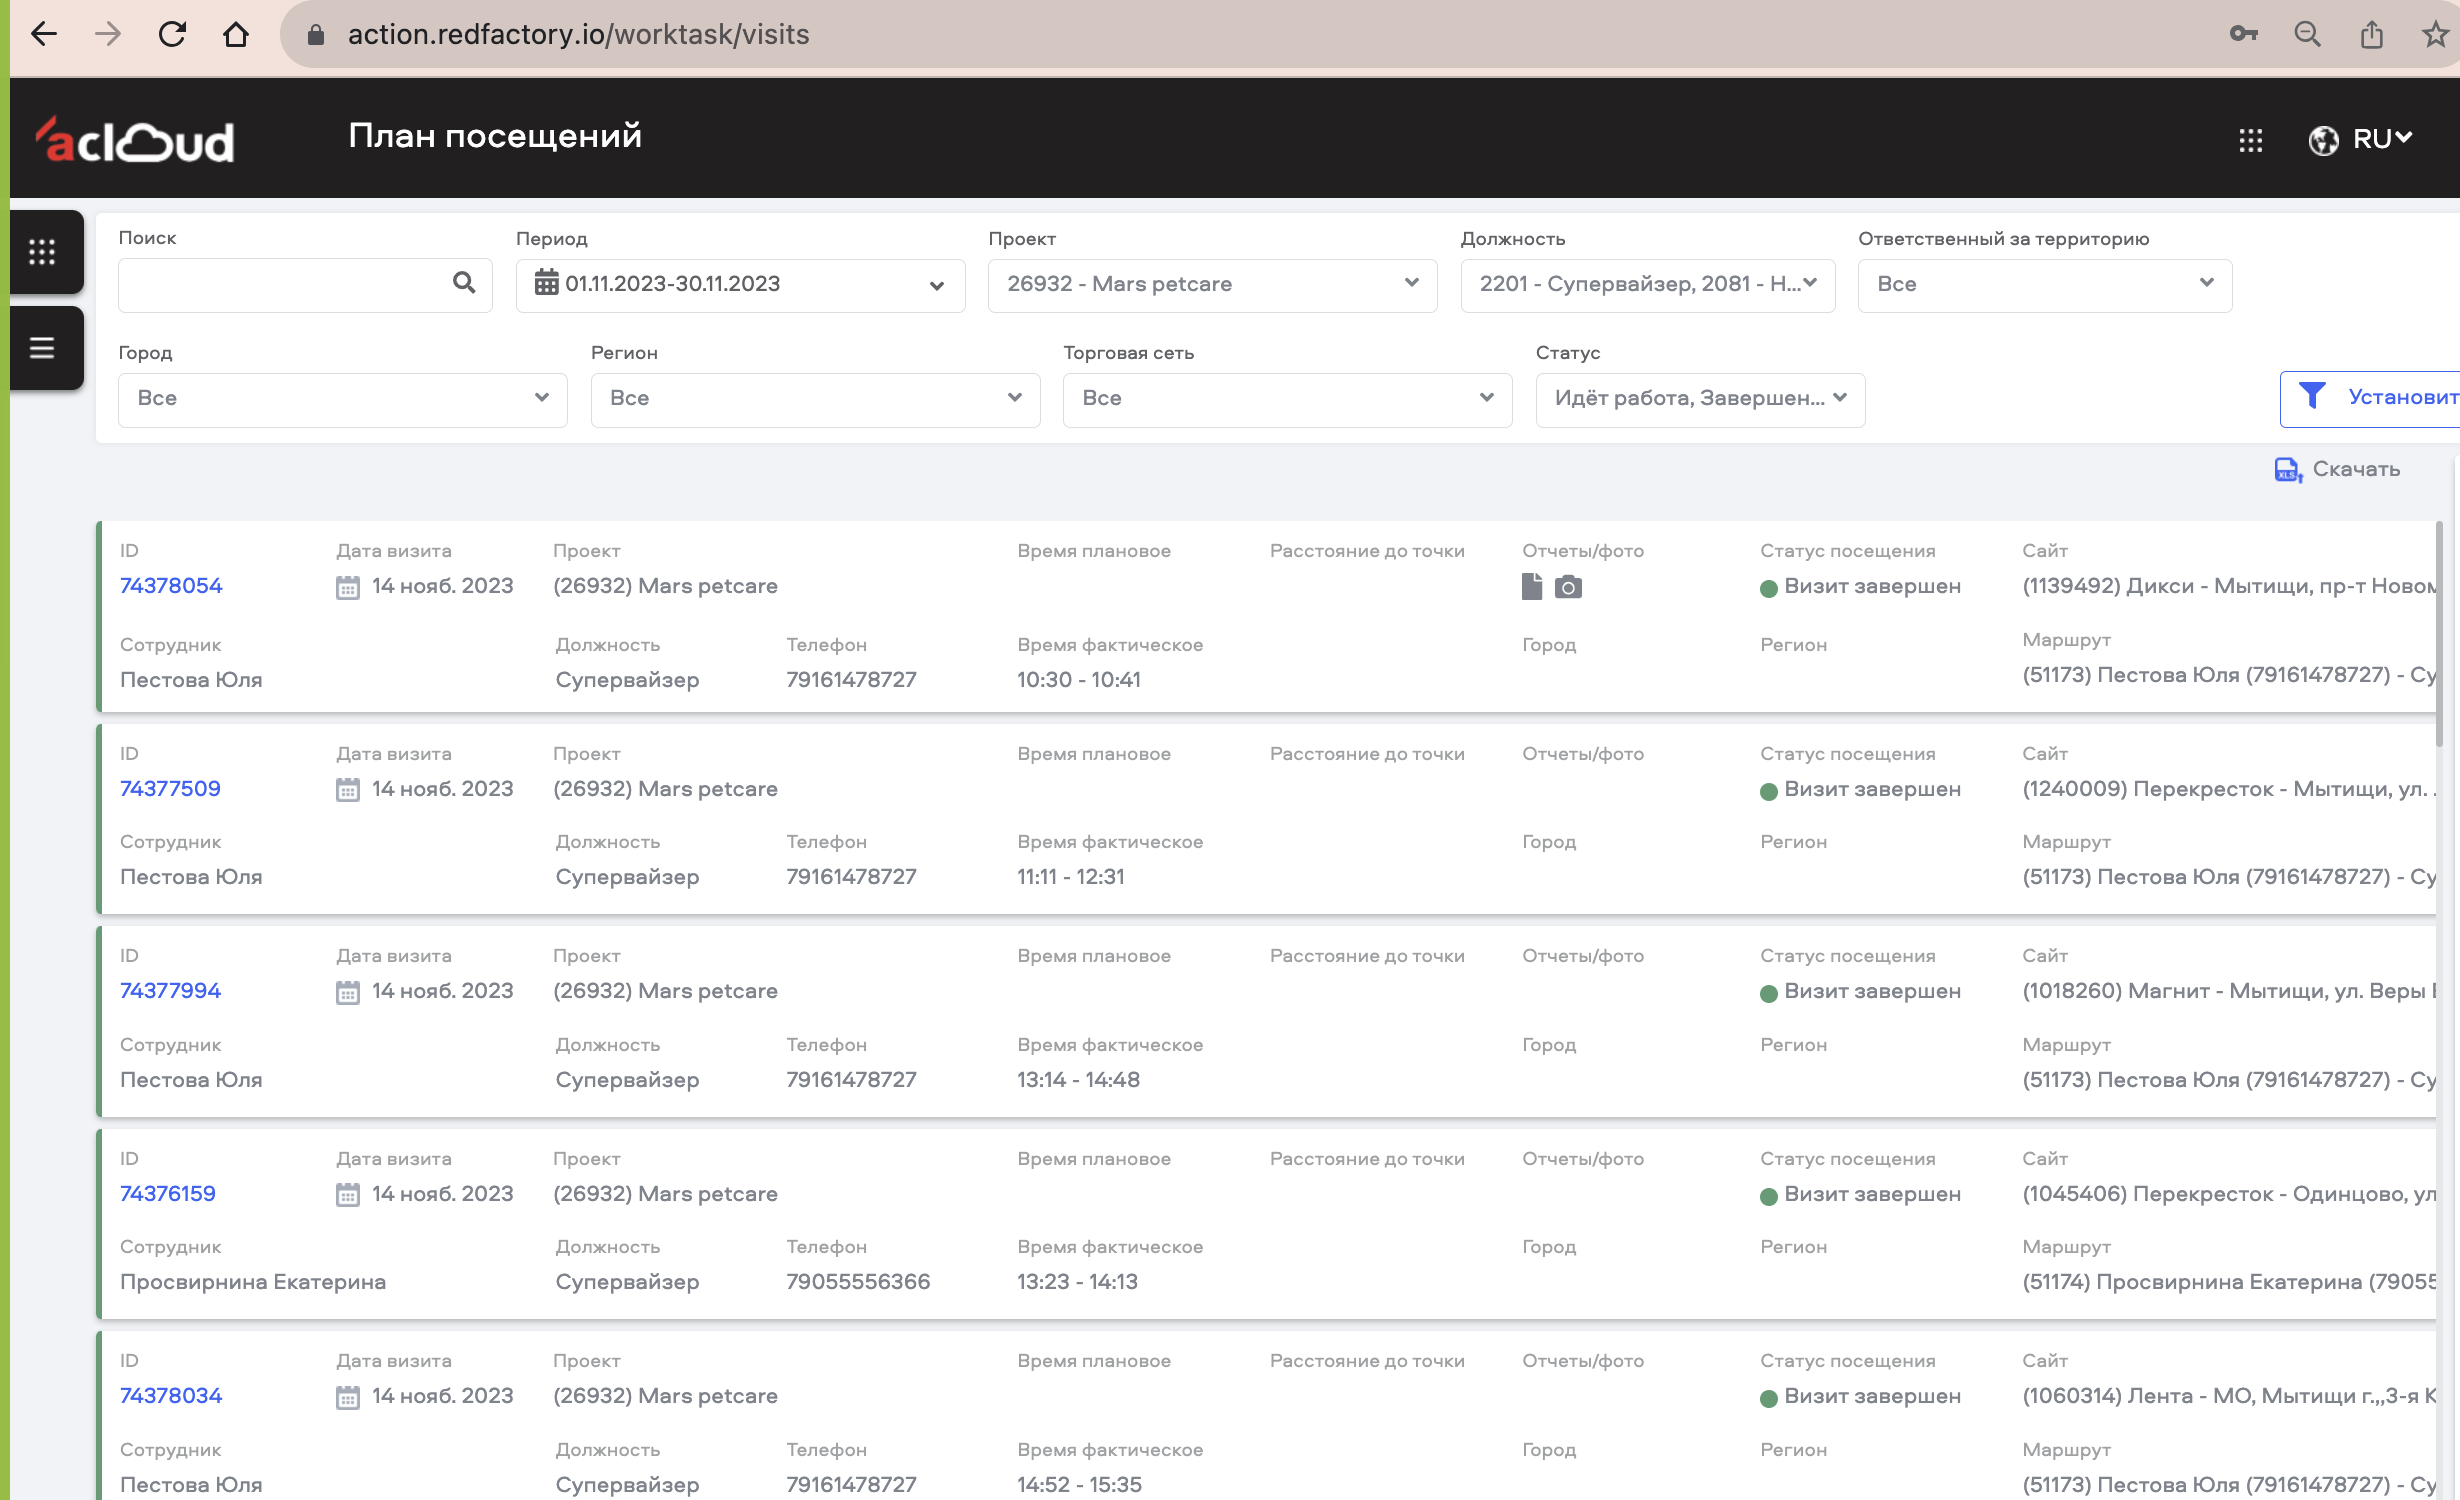2460x1500 pixels.
Task: Click the search magnifier icon
Action: coord(464,283)
